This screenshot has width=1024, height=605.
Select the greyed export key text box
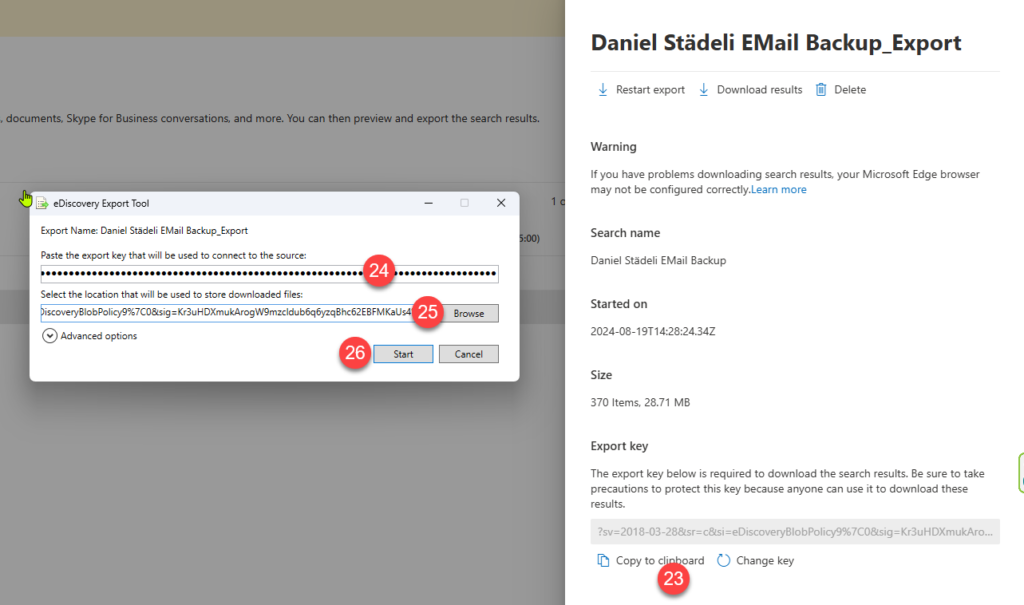(x=795, y=532)
